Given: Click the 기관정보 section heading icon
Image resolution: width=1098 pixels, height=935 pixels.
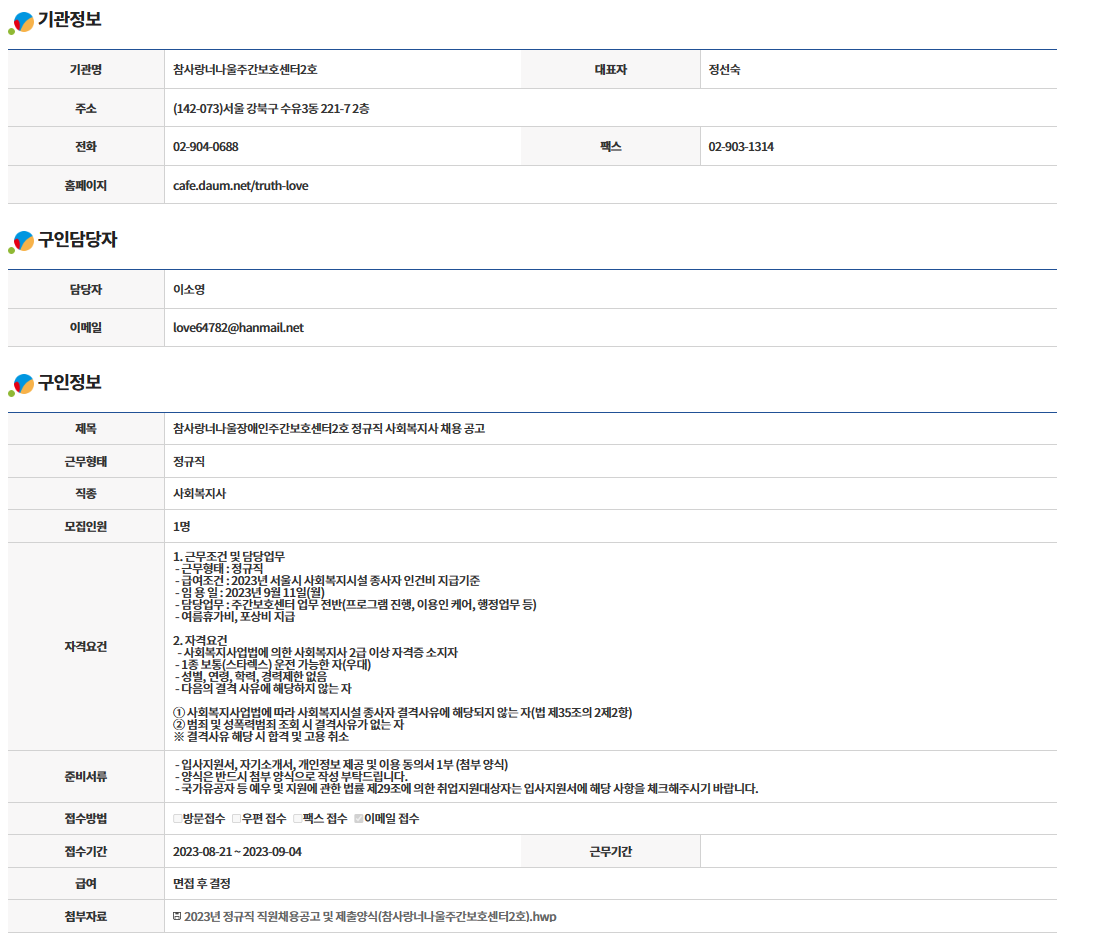Looking at the screenshot, I should 21,21.
